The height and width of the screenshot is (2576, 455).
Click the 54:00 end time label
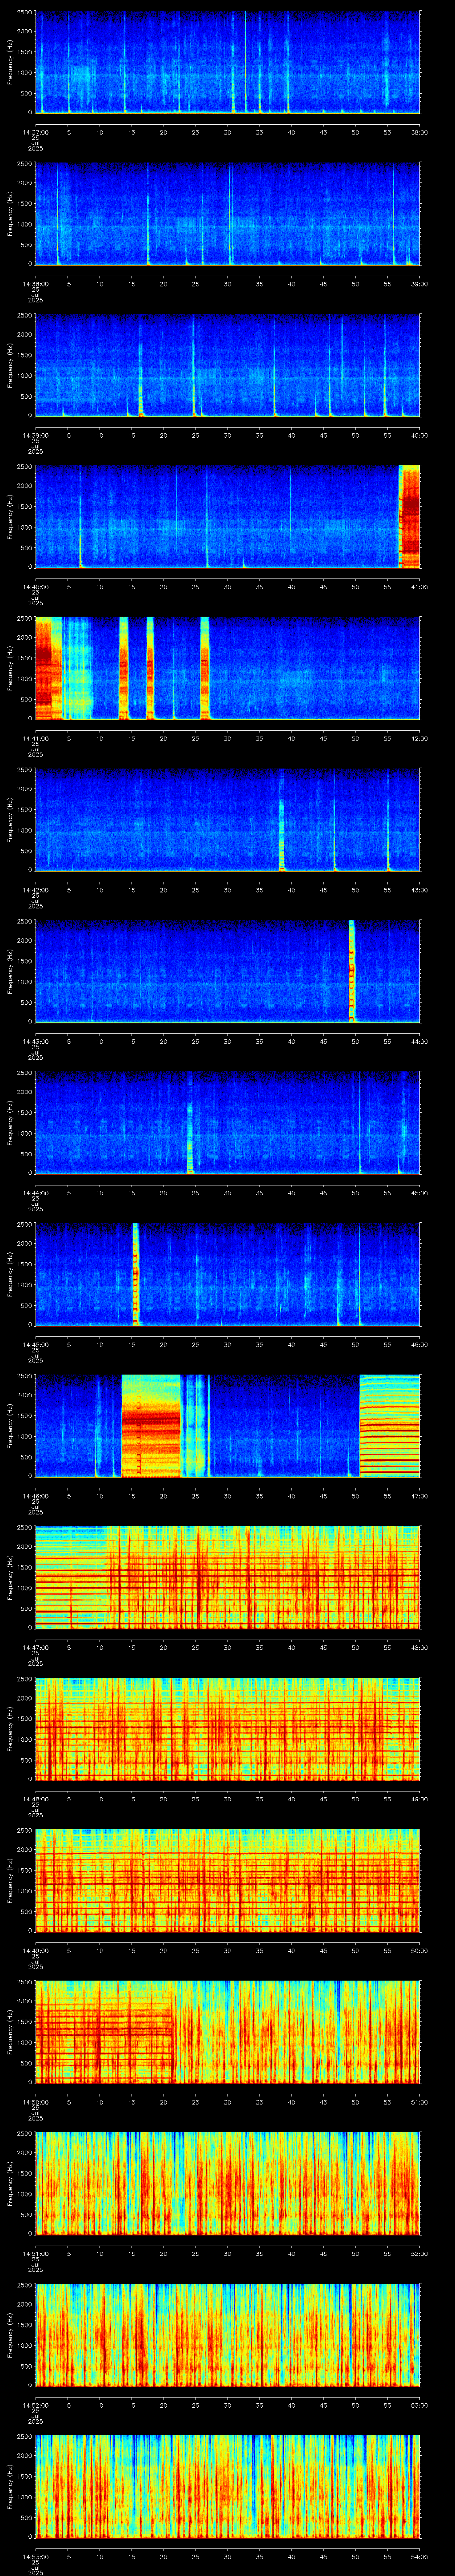coord(419,2556)
